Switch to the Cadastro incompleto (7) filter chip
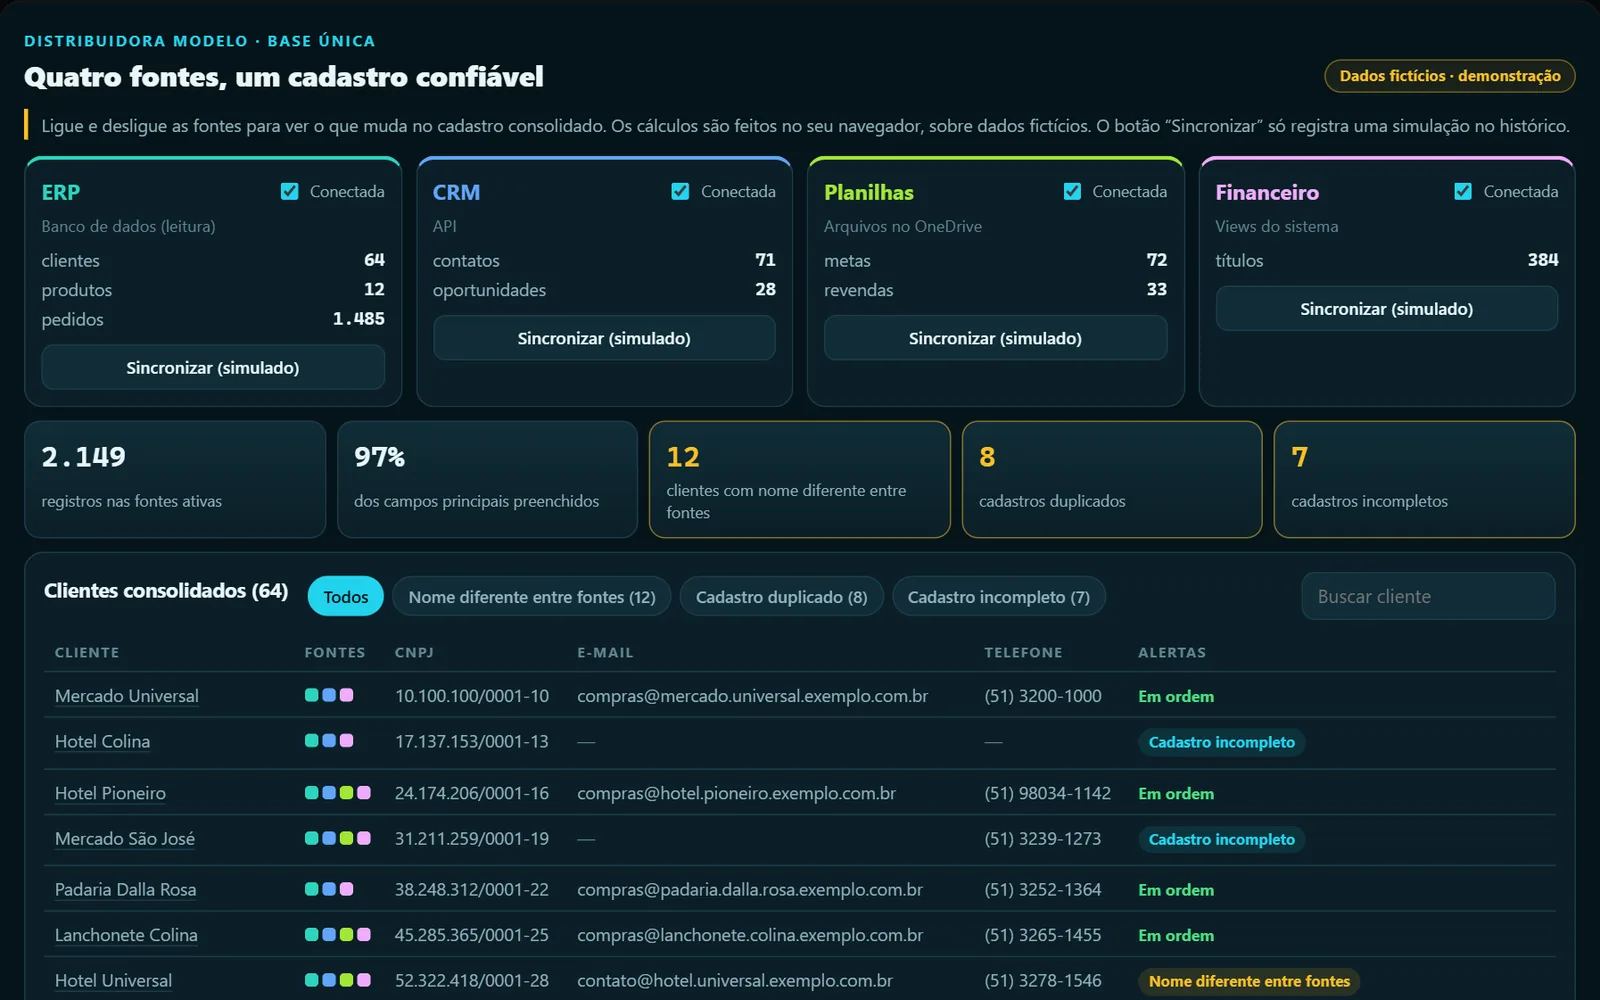 click(x=999, y=597)
